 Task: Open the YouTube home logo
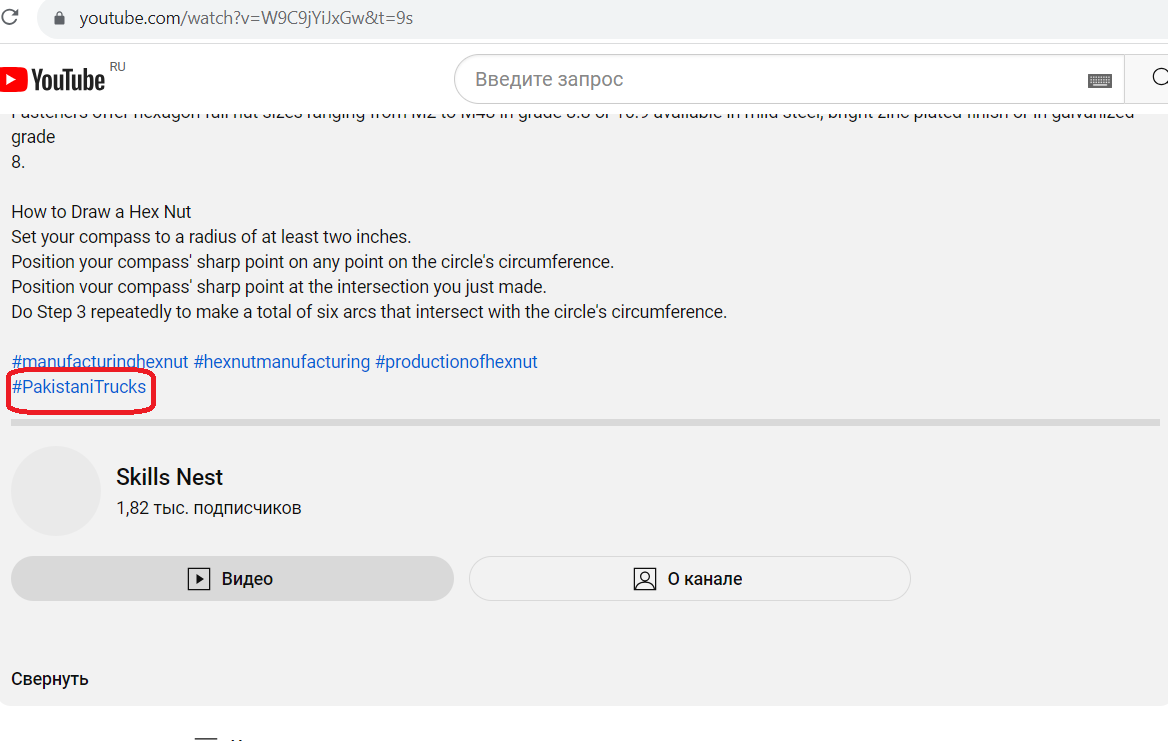click(x=52, y=80)
